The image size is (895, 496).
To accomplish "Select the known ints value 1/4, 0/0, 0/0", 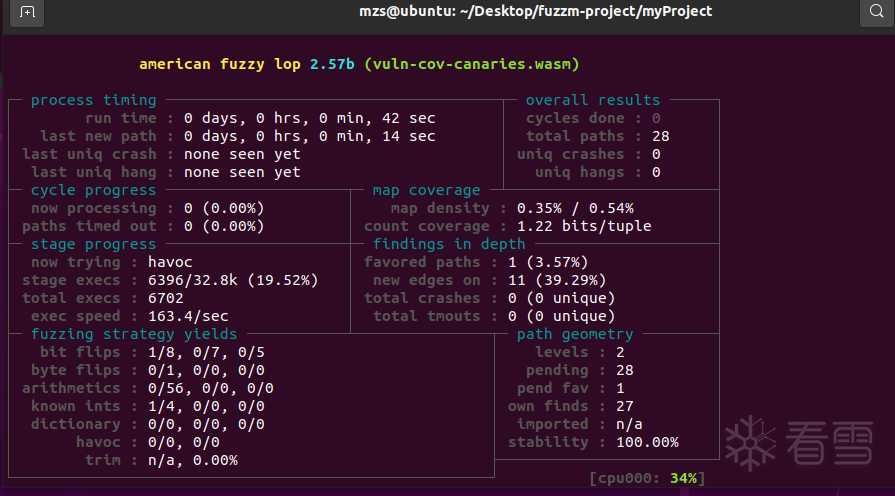I will (x=206, y=406).
